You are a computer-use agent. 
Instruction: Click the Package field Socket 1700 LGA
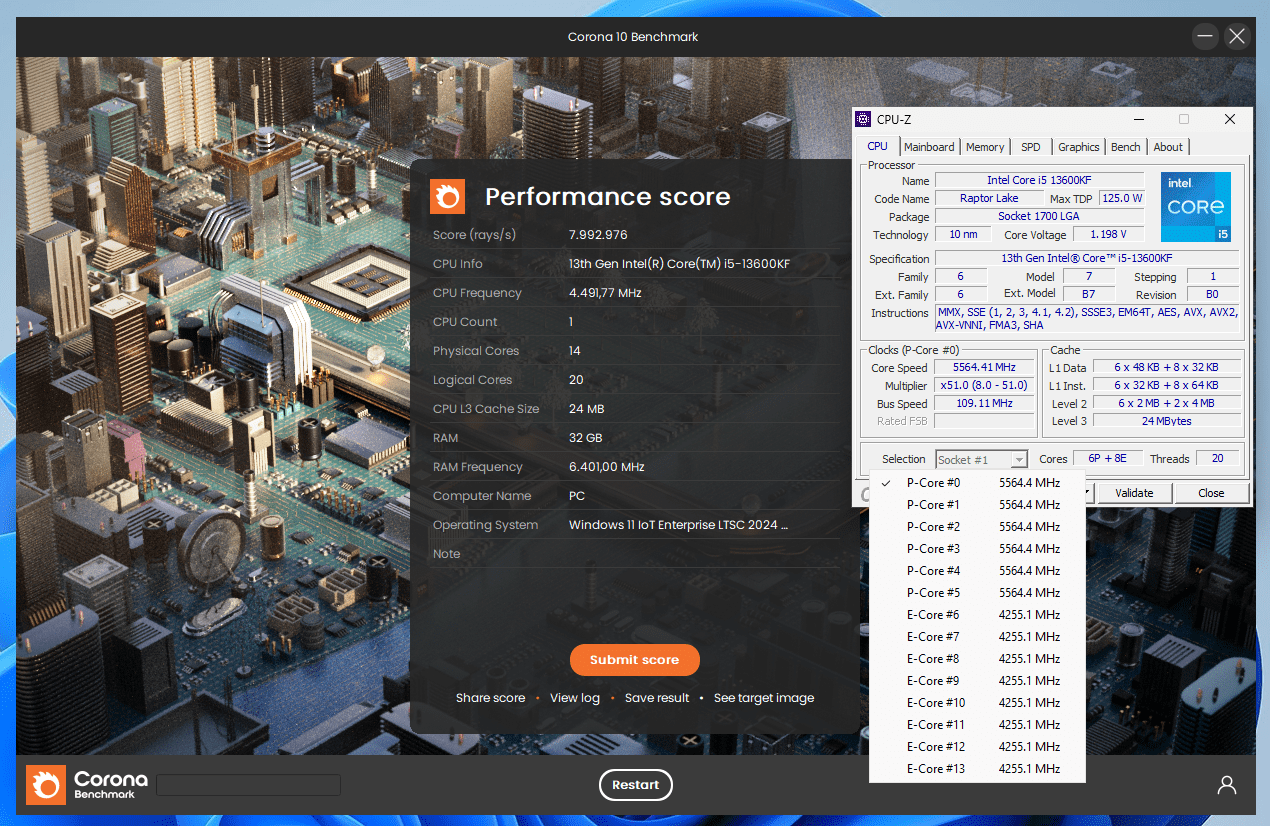1039,216
